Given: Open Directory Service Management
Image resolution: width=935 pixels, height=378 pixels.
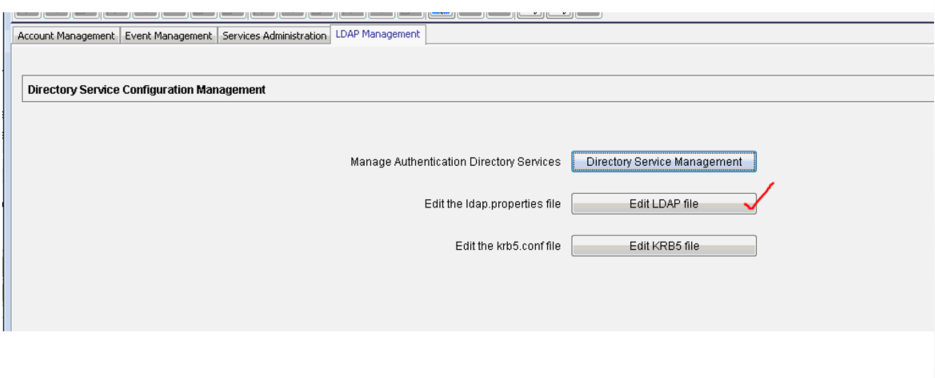Looking at the screenshot, I should (x=664, y=162).
